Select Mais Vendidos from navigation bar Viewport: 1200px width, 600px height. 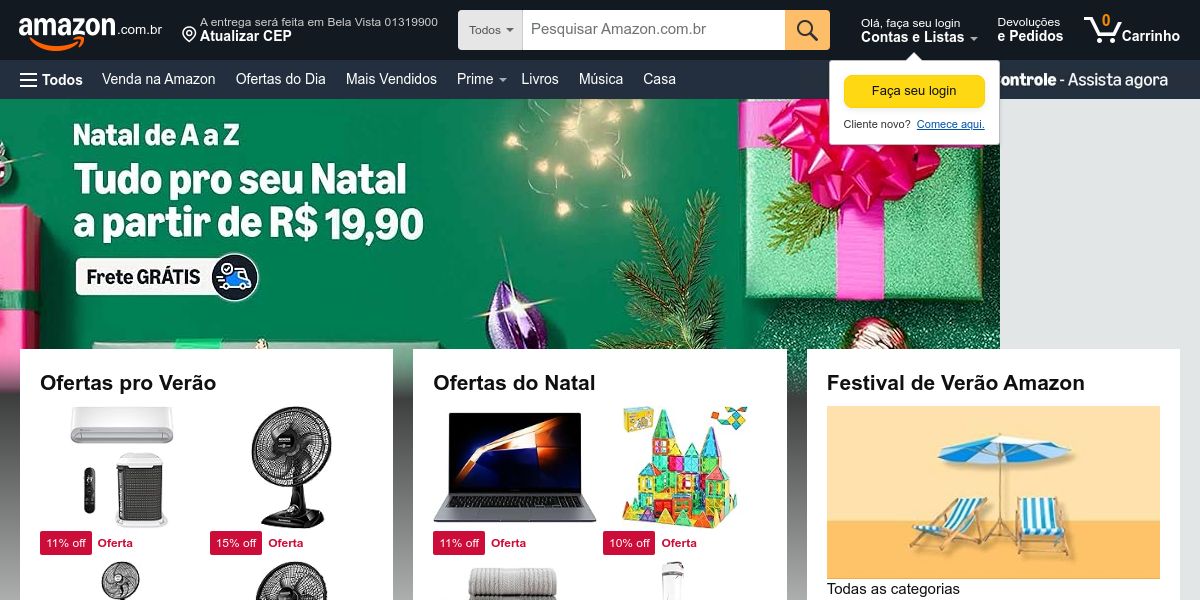pyautogui.click(x=391, y=79)
